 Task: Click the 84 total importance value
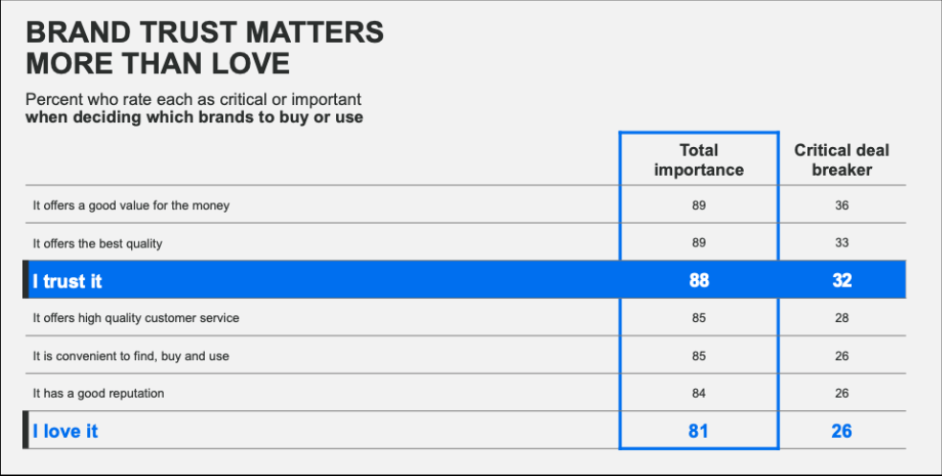[699, 394]
